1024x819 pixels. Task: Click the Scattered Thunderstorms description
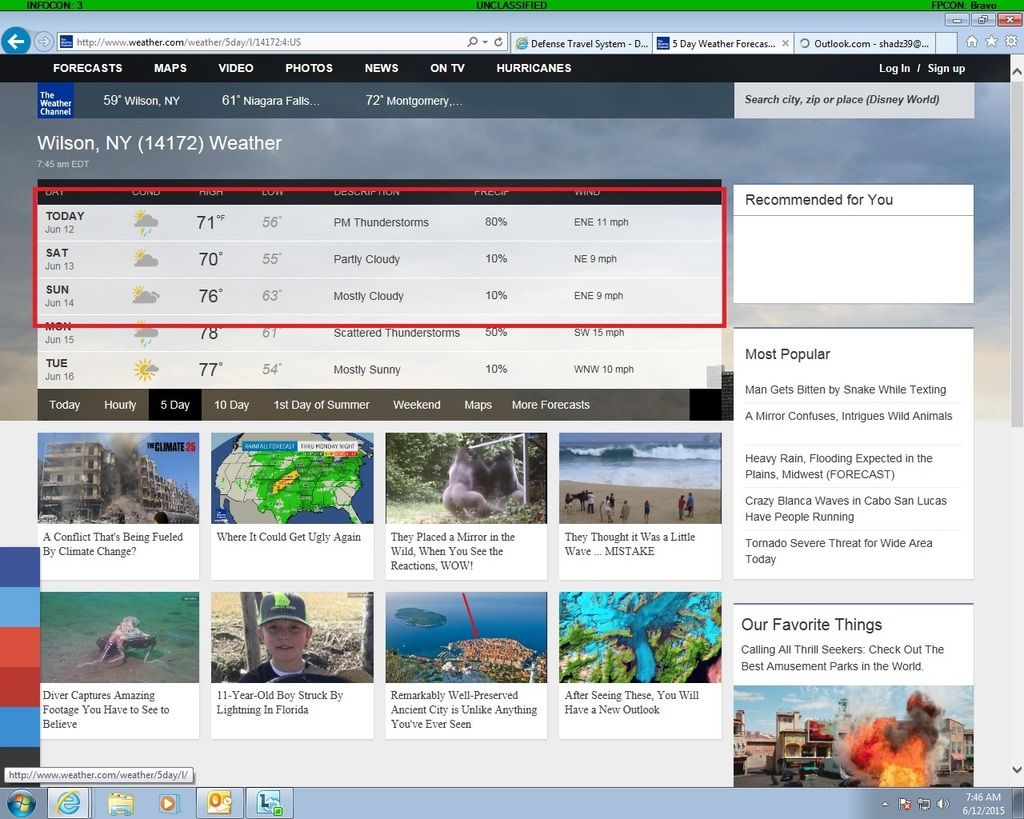coord(396,333)
